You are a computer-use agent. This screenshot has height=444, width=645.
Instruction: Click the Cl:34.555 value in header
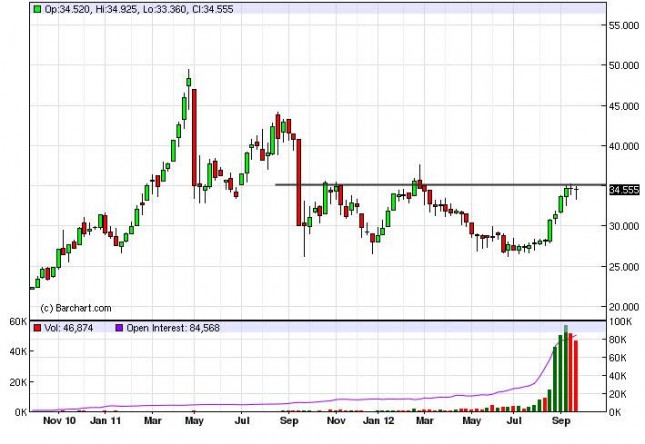coord(213,9)
